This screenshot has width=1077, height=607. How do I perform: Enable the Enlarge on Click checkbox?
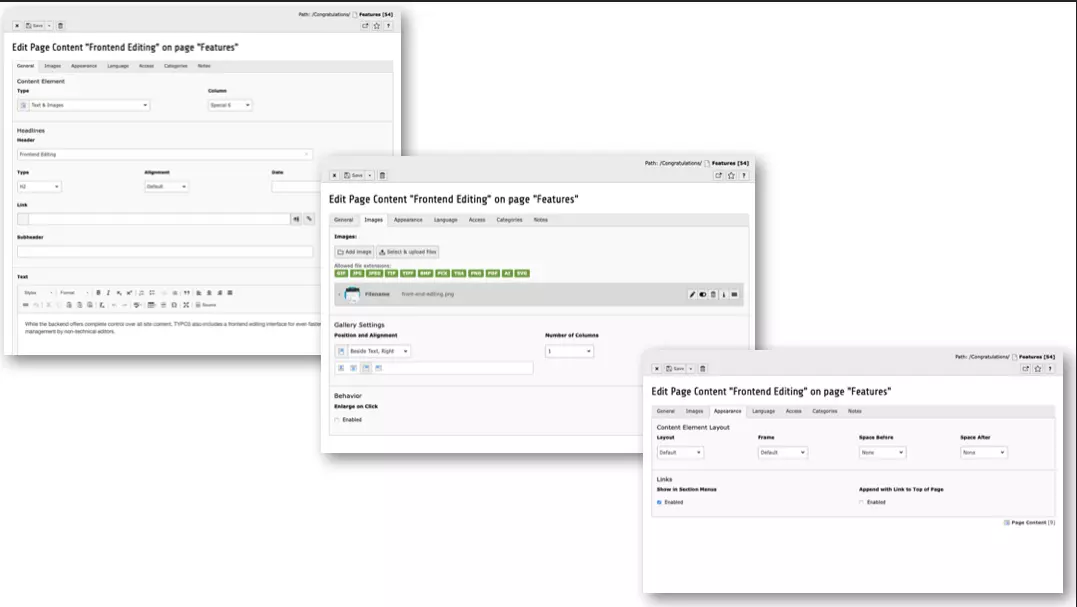337,420
